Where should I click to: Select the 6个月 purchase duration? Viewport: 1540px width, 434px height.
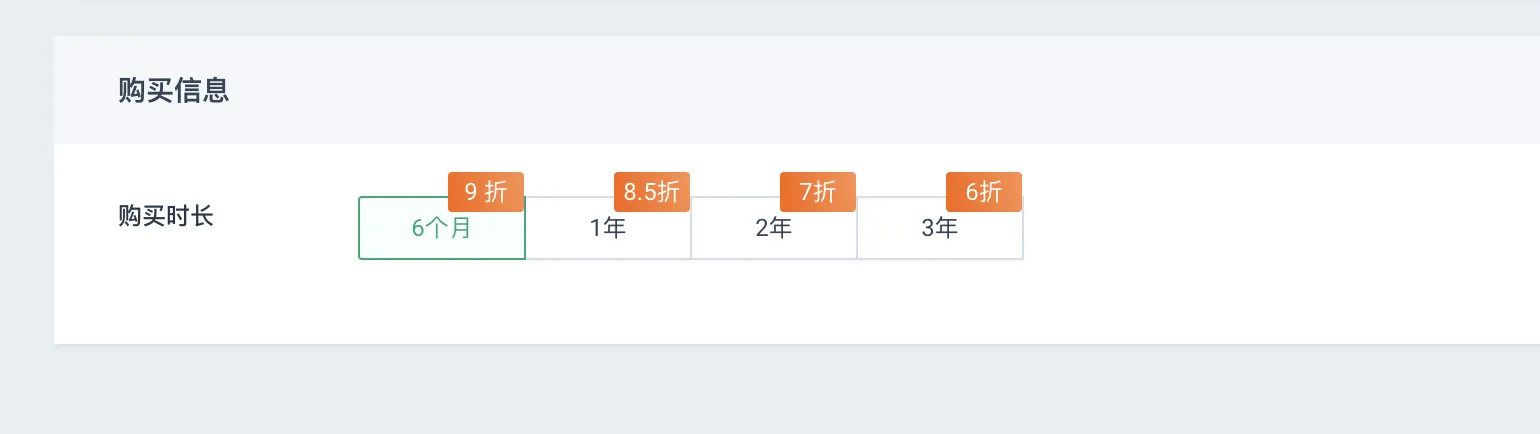coord(441,228)
